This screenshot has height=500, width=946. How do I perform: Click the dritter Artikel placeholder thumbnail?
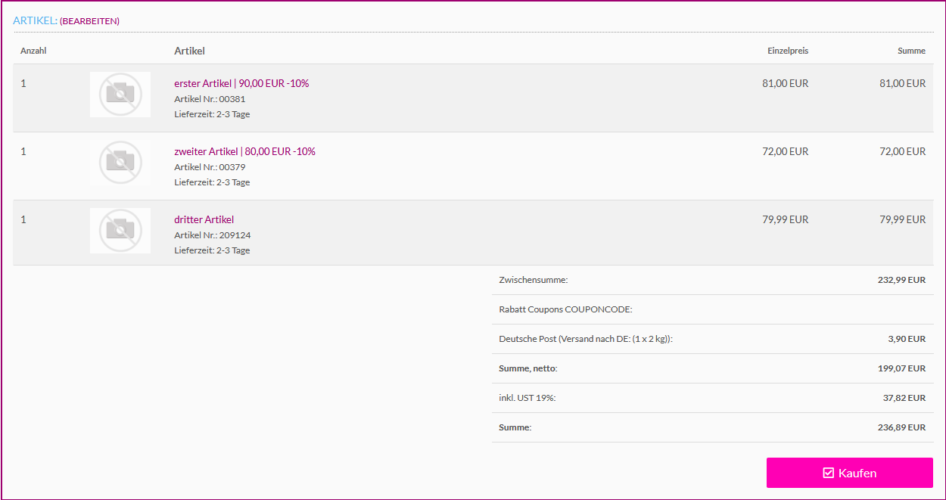120,230
